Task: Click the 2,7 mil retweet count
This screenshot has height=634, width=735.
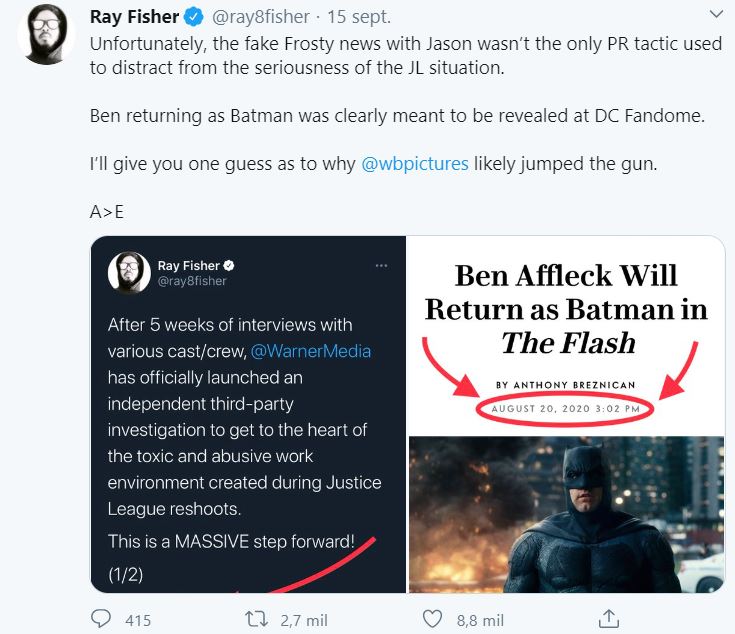Action: (304, 620)
